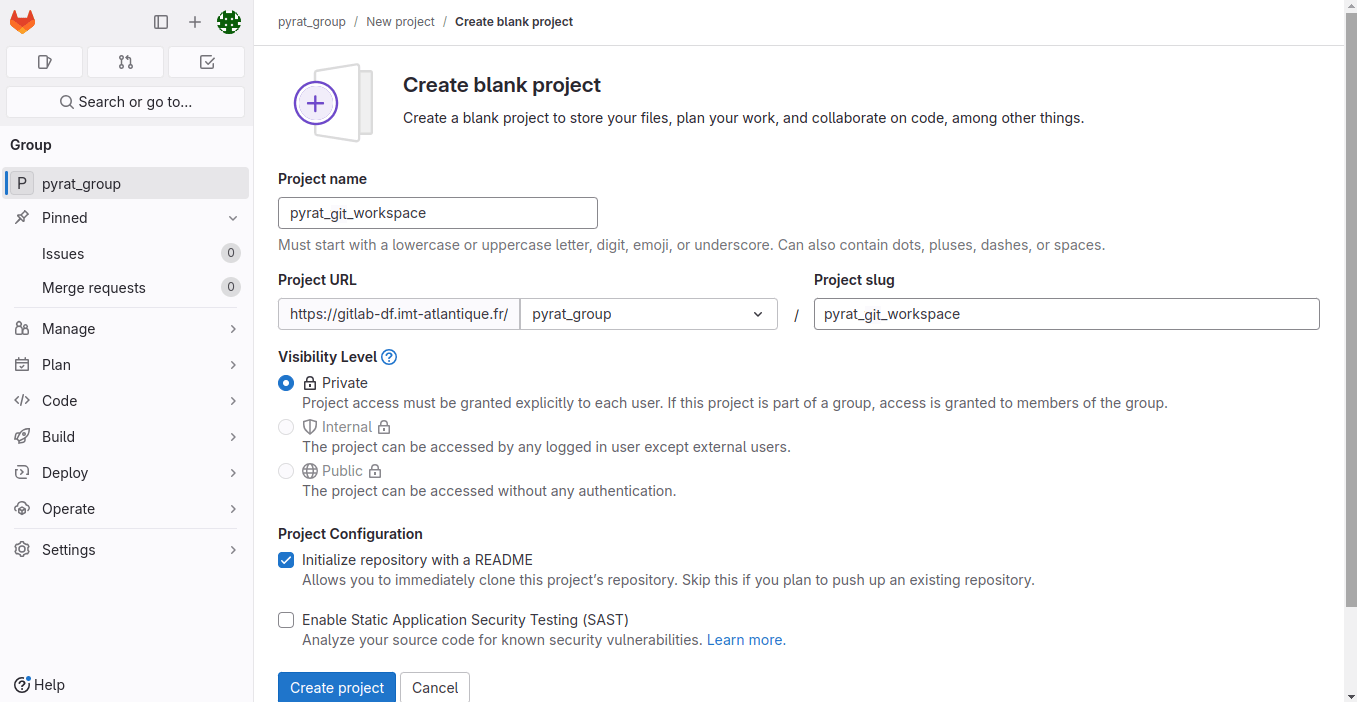Open the merge requests icon shortcut

(x=125, y=62)
